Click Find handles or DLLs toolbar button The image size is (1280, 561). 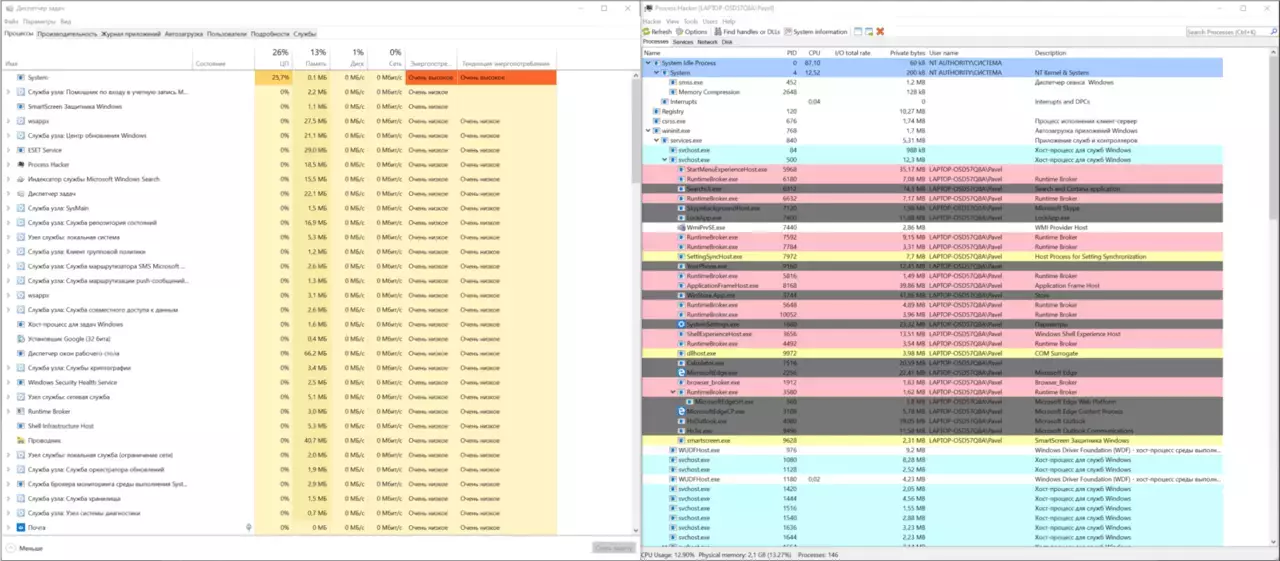(x=746, y=32)
